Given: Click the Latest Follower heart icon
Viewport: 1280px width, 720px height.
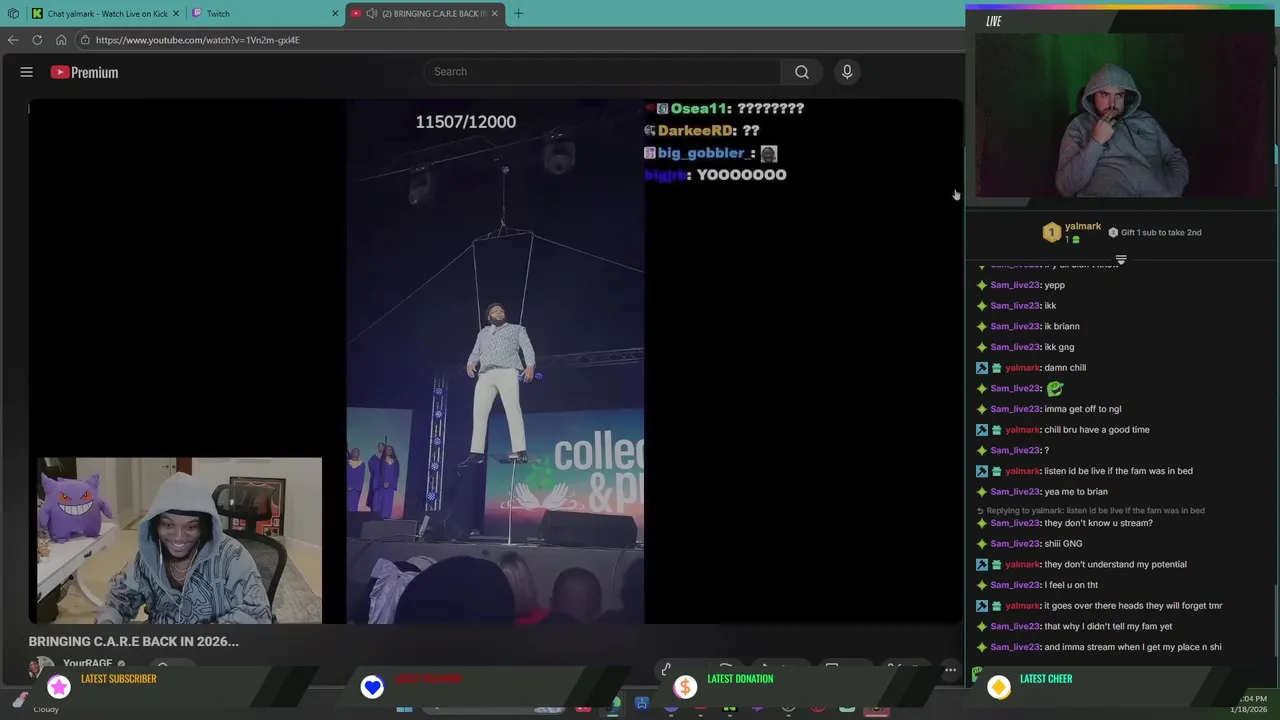Looking at the screenshot, I should pyautogui.click(x=372, y=686).
